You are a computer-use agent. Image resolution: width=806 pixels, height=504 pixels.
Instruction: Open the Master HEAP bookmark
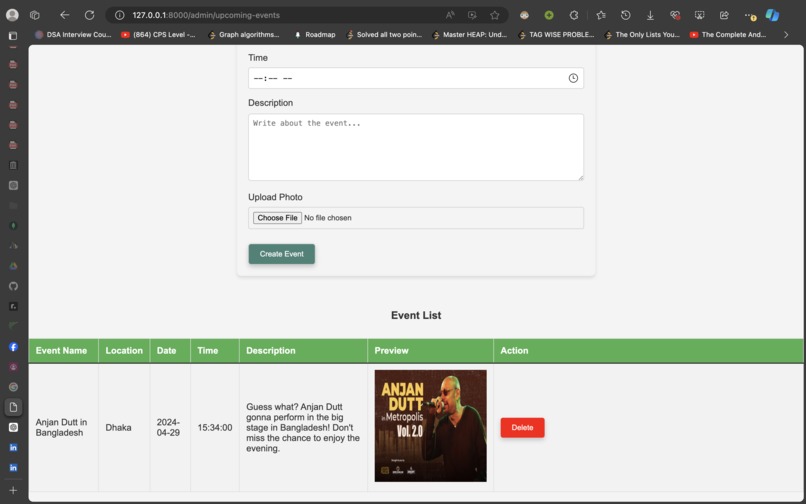pyautogui.click(x=470, y=34)
